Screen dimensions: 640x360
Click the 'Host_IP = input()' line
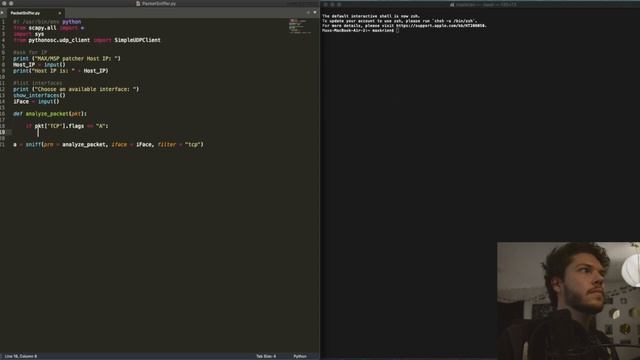pyautogui.click(x=39, y=64)
